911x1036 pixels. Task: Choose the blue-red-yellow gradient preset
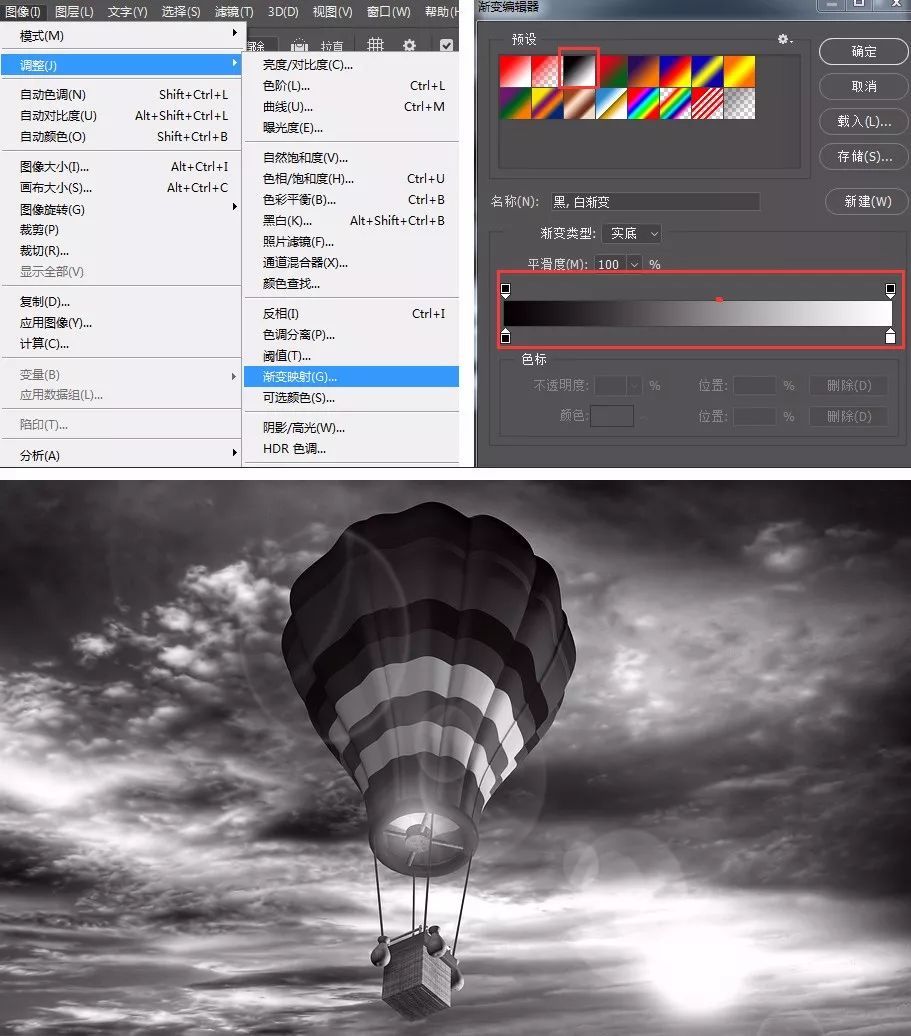pyautogui.click(x=675, y=71)
